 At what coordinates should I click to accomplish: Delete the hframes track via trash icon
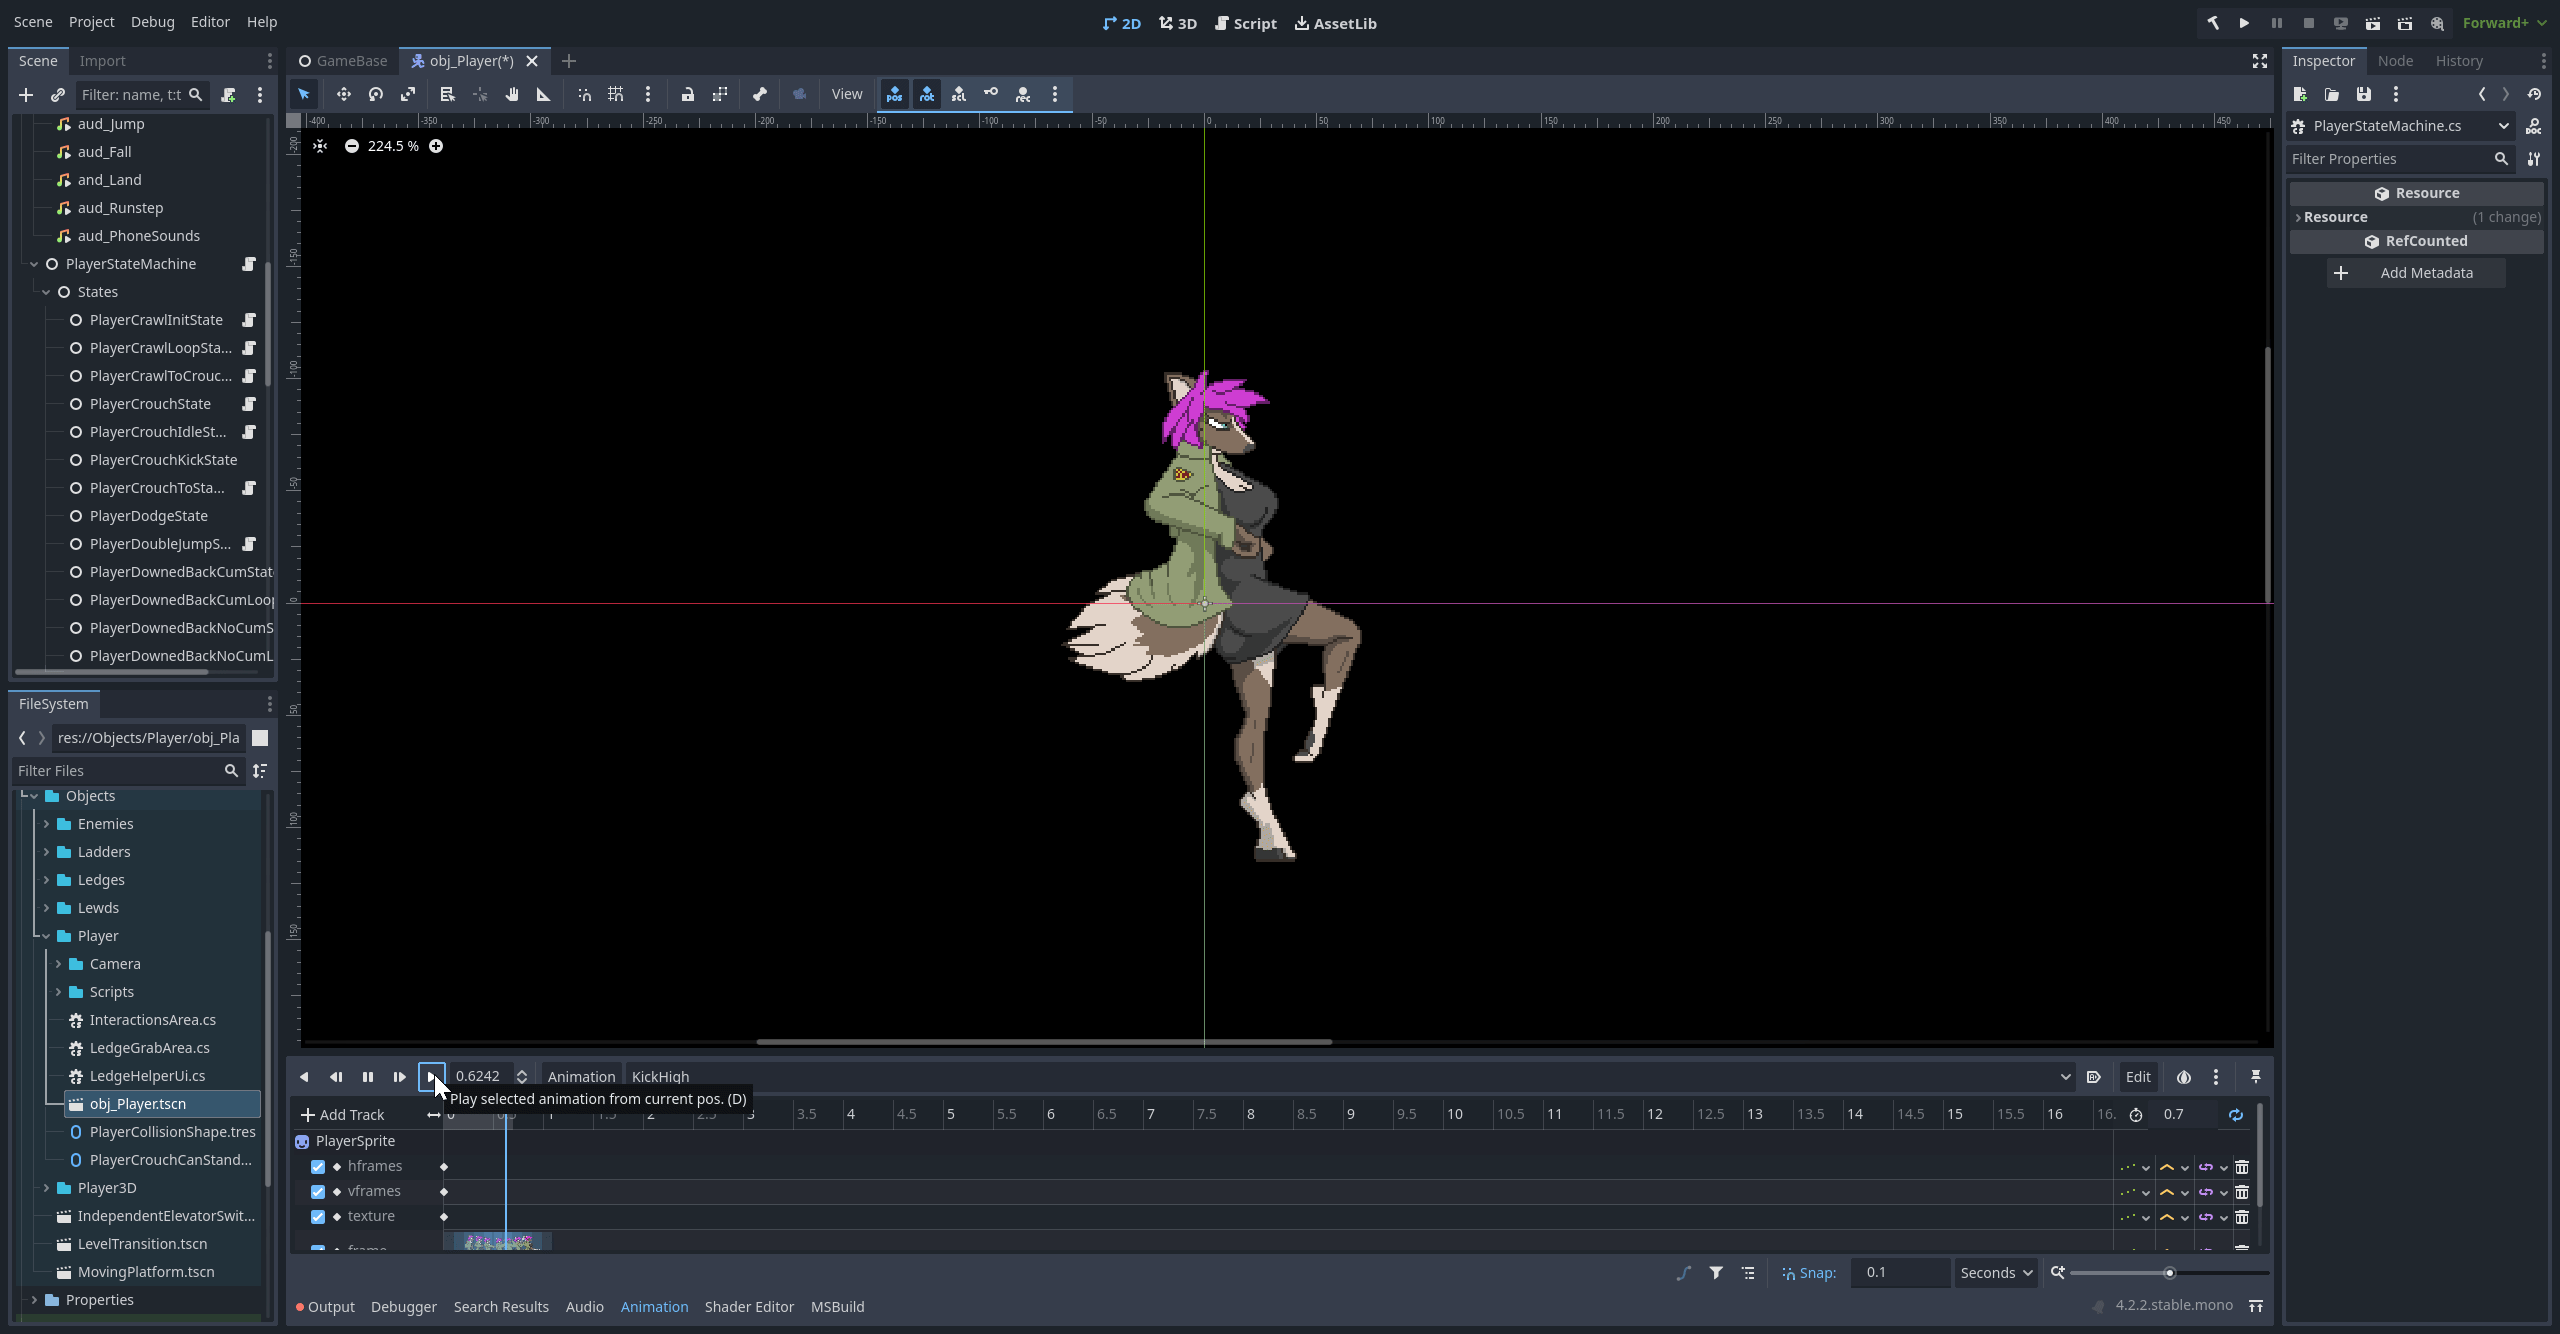[2242, 1167]
